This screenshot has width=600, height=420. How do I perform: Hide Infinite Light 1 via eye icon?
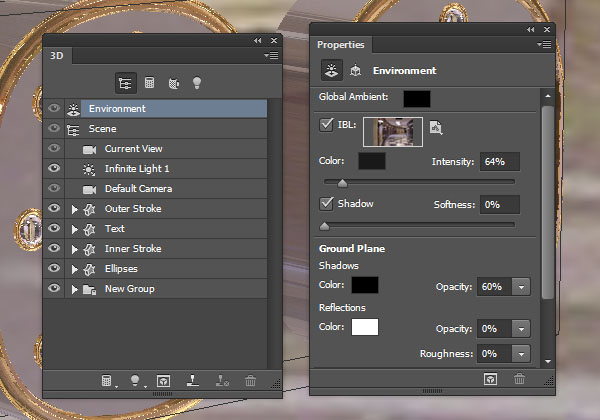[x=54, y=168]
